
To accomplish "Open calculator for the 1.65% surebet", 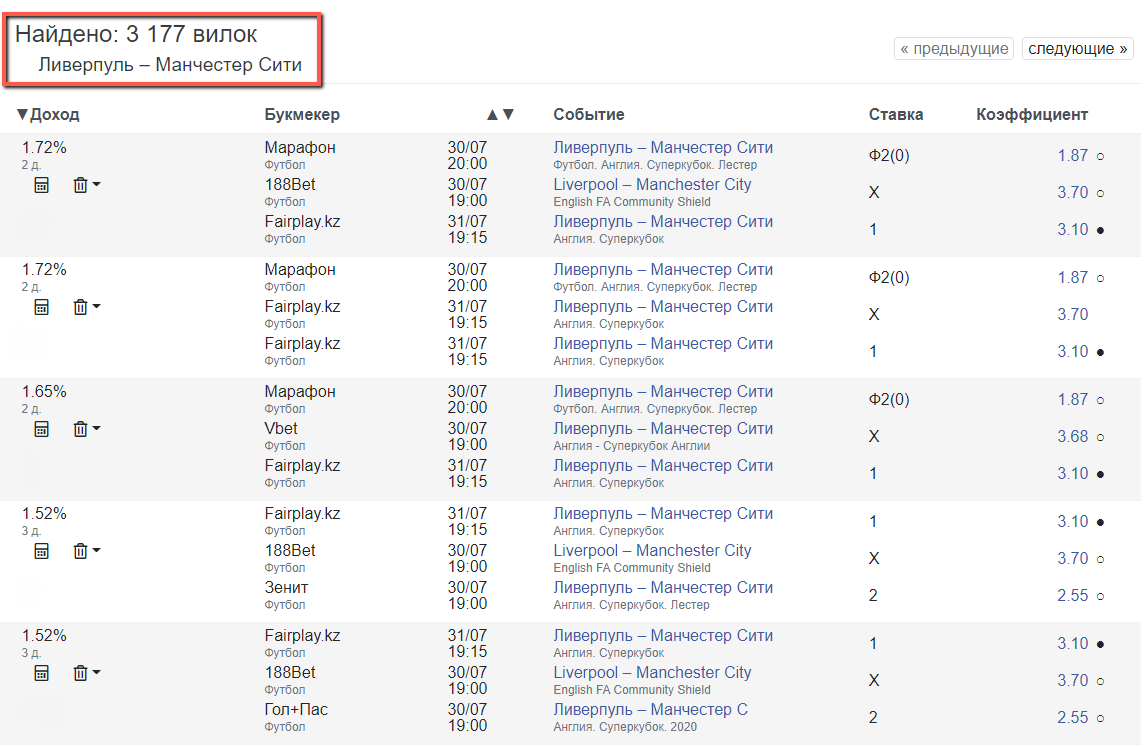I will (42, 429).
